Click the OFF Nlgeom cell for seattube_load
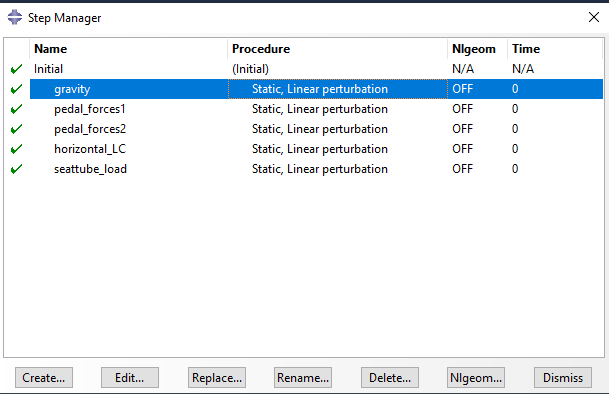Image resolution: width=609 pixels, height=394 pixels. coord(463,169)
